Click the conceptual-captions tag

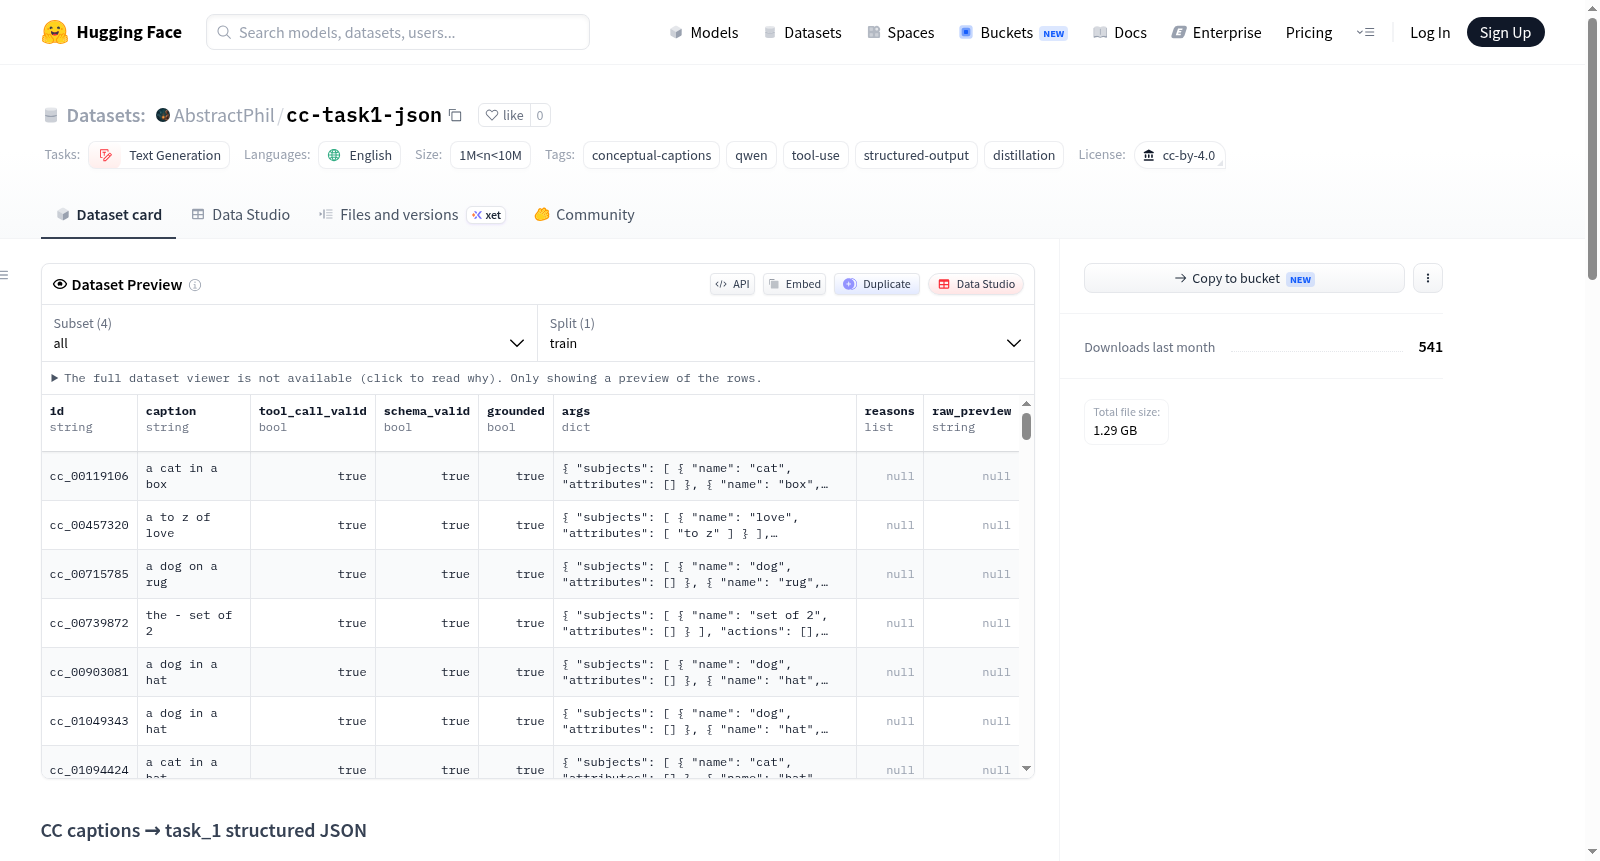pos(651,155)
